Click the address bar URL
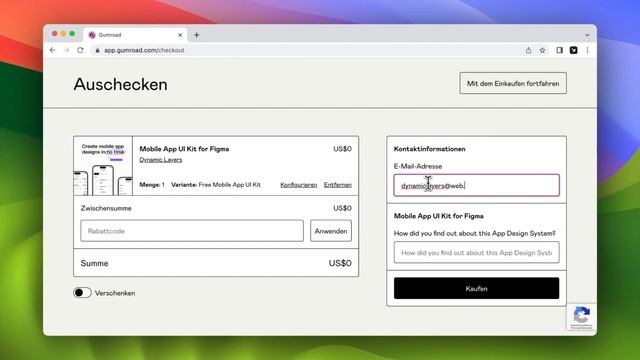Image resolution: width=640 pixels, height=360 pixels. (144, 50)
